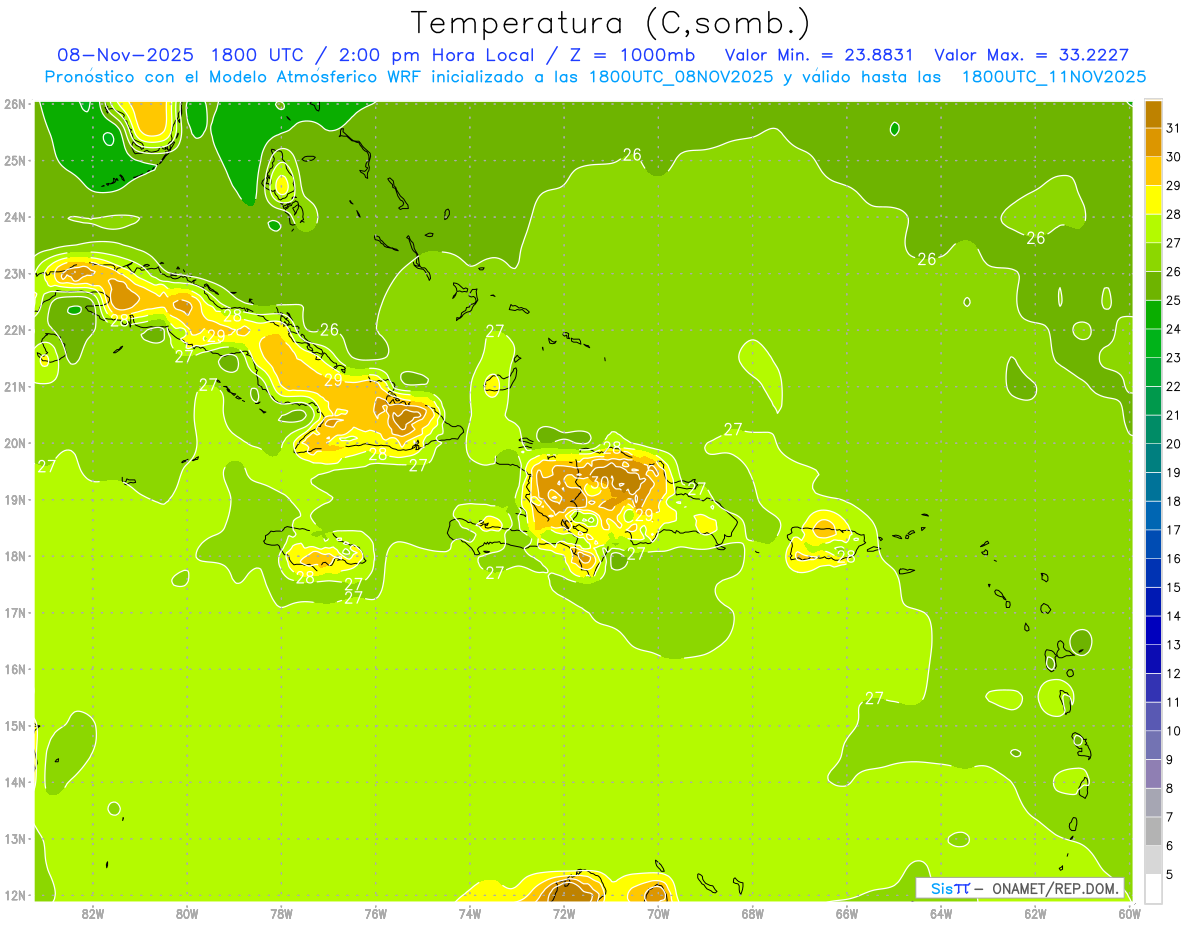1200x927 pixels.
Task: Click the longitude axis label "82W"
Action: tap(92, 913)
